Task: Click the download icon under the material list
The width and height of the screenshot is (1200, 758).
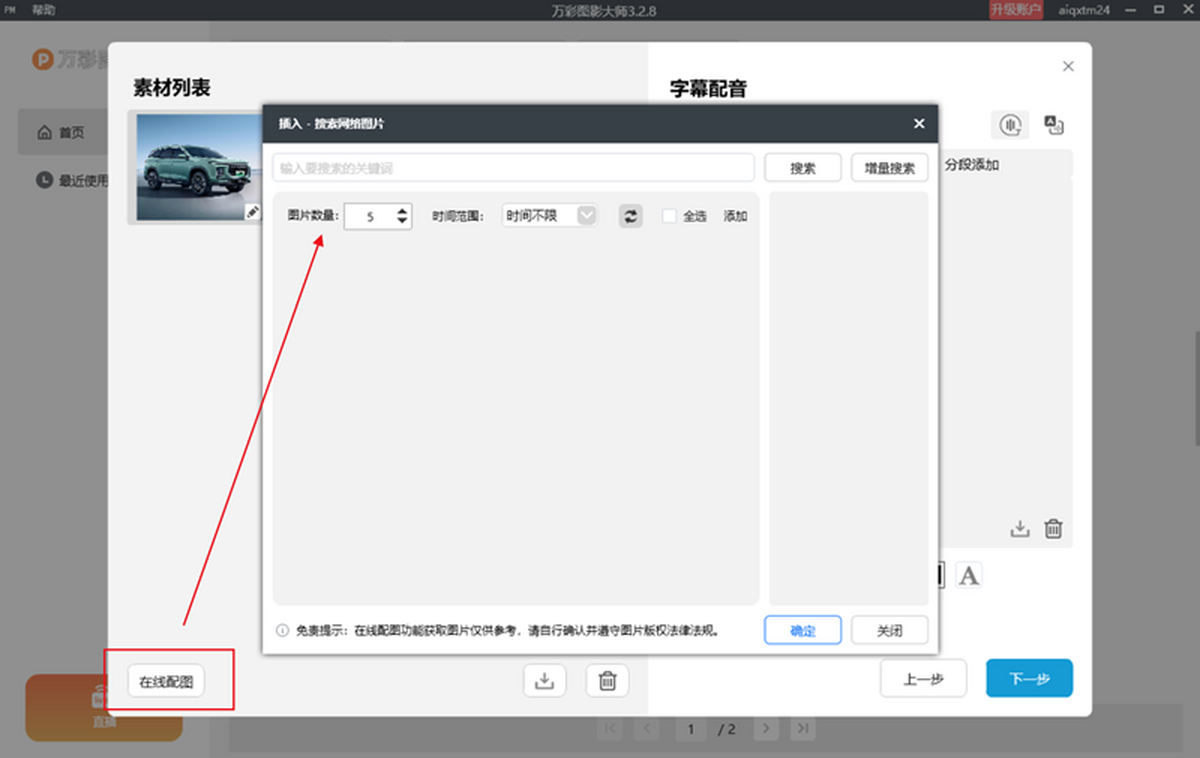Action: [545, 681]
